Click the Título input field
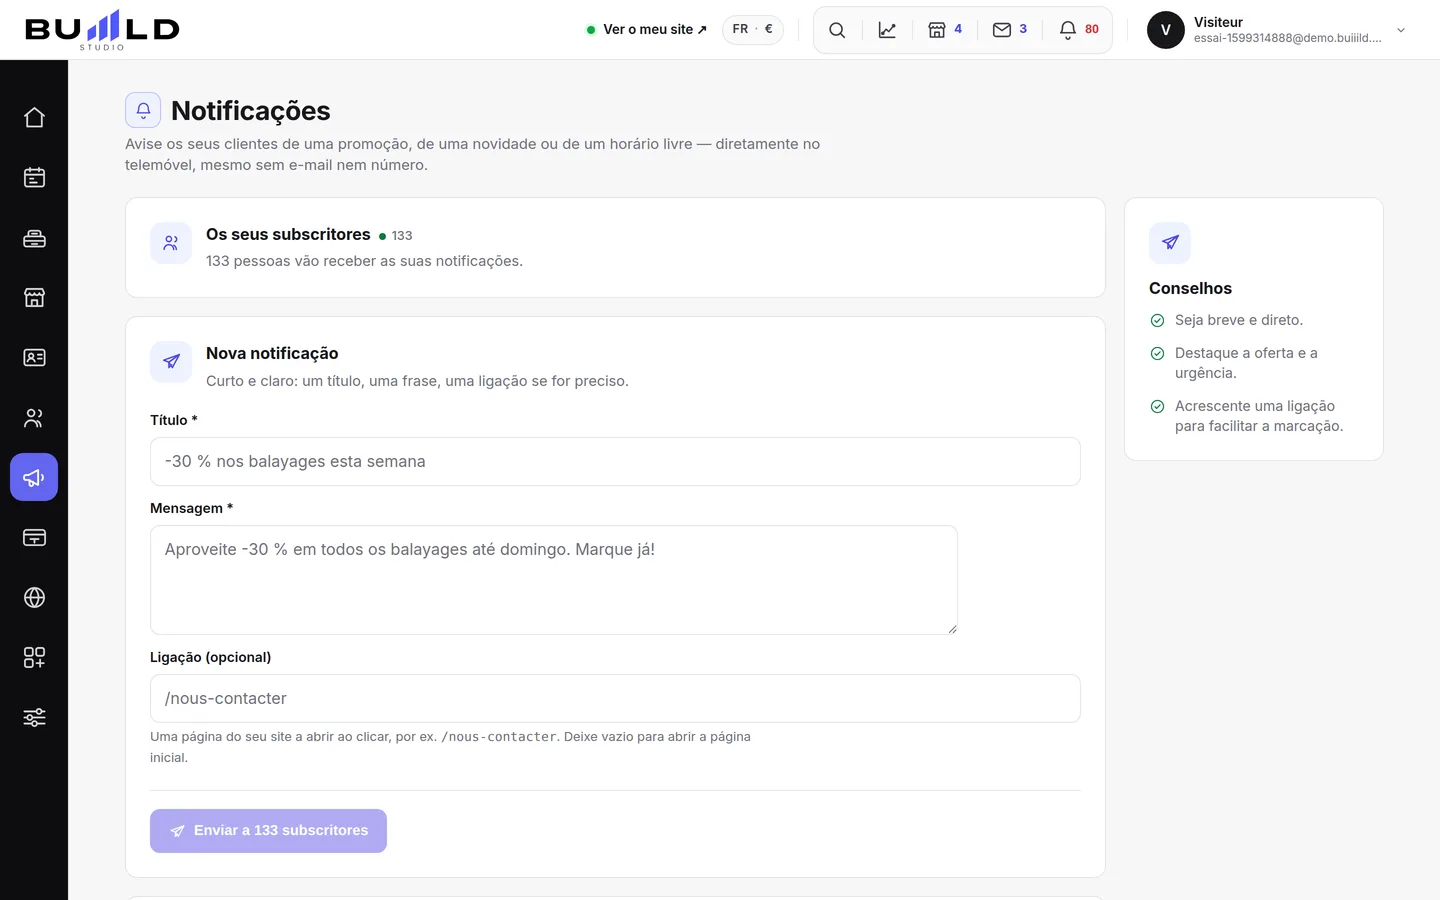The image size is (1440, 900). pos(615,462)
